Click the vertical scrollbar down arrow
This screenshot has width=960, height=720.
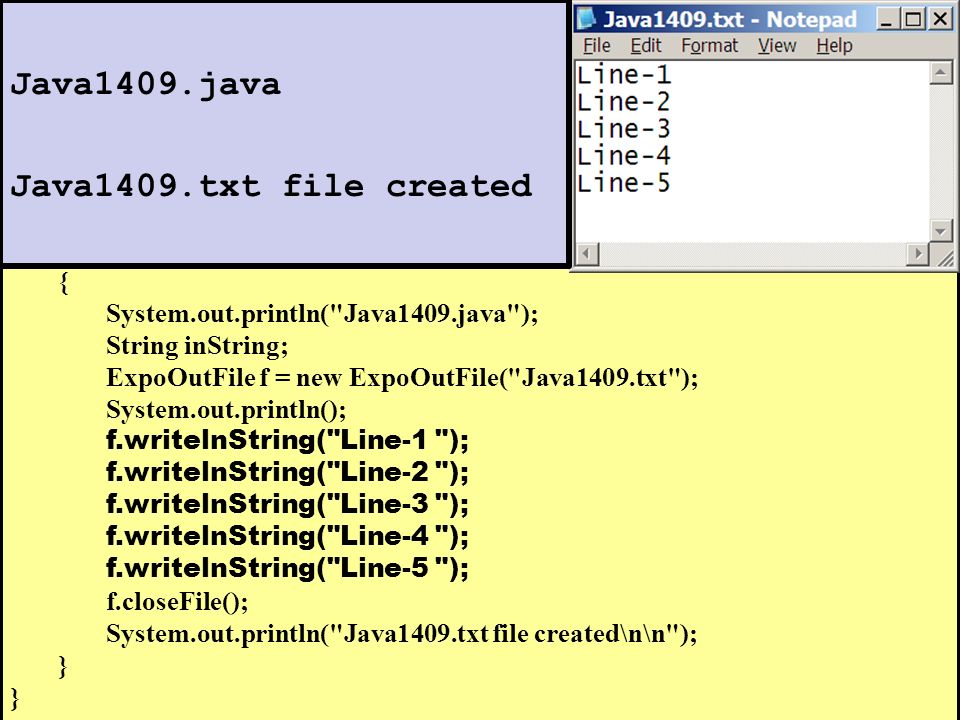pos(940,230)
